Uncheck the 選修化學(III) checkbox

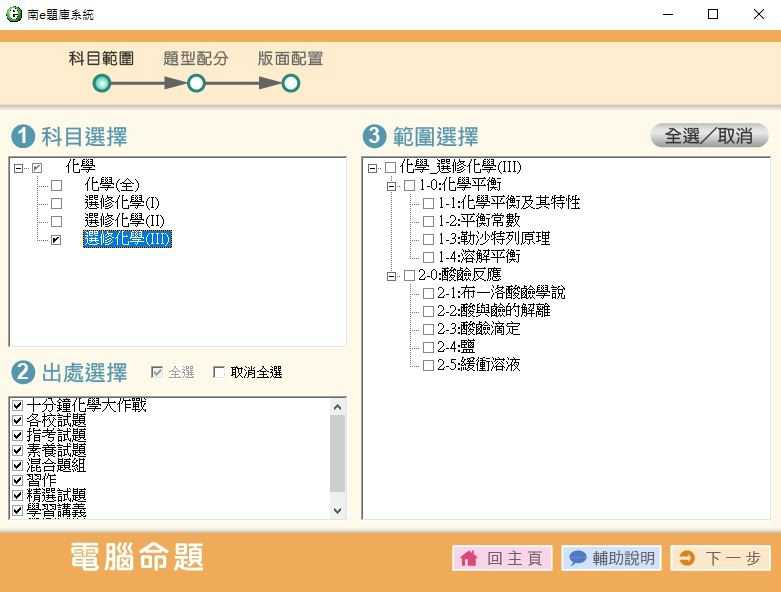click(x=56, y=240)
